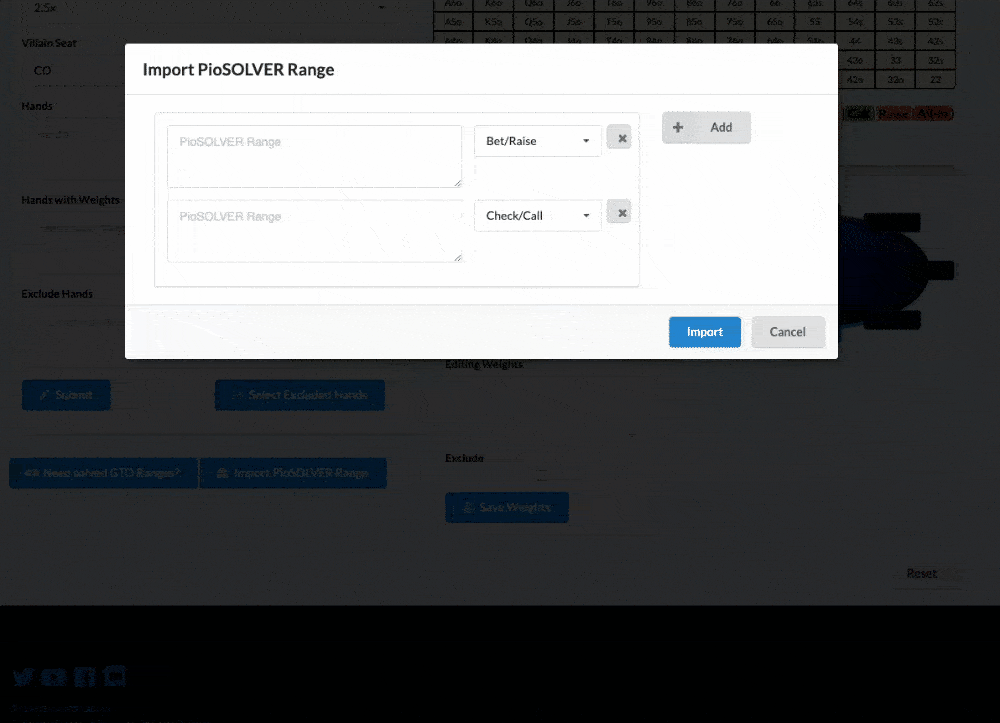Image resolution: width=1000 pixels, height=723 pixels.
Task: Open the Facebook icon in the footer
Action: [x=86, y=677]
